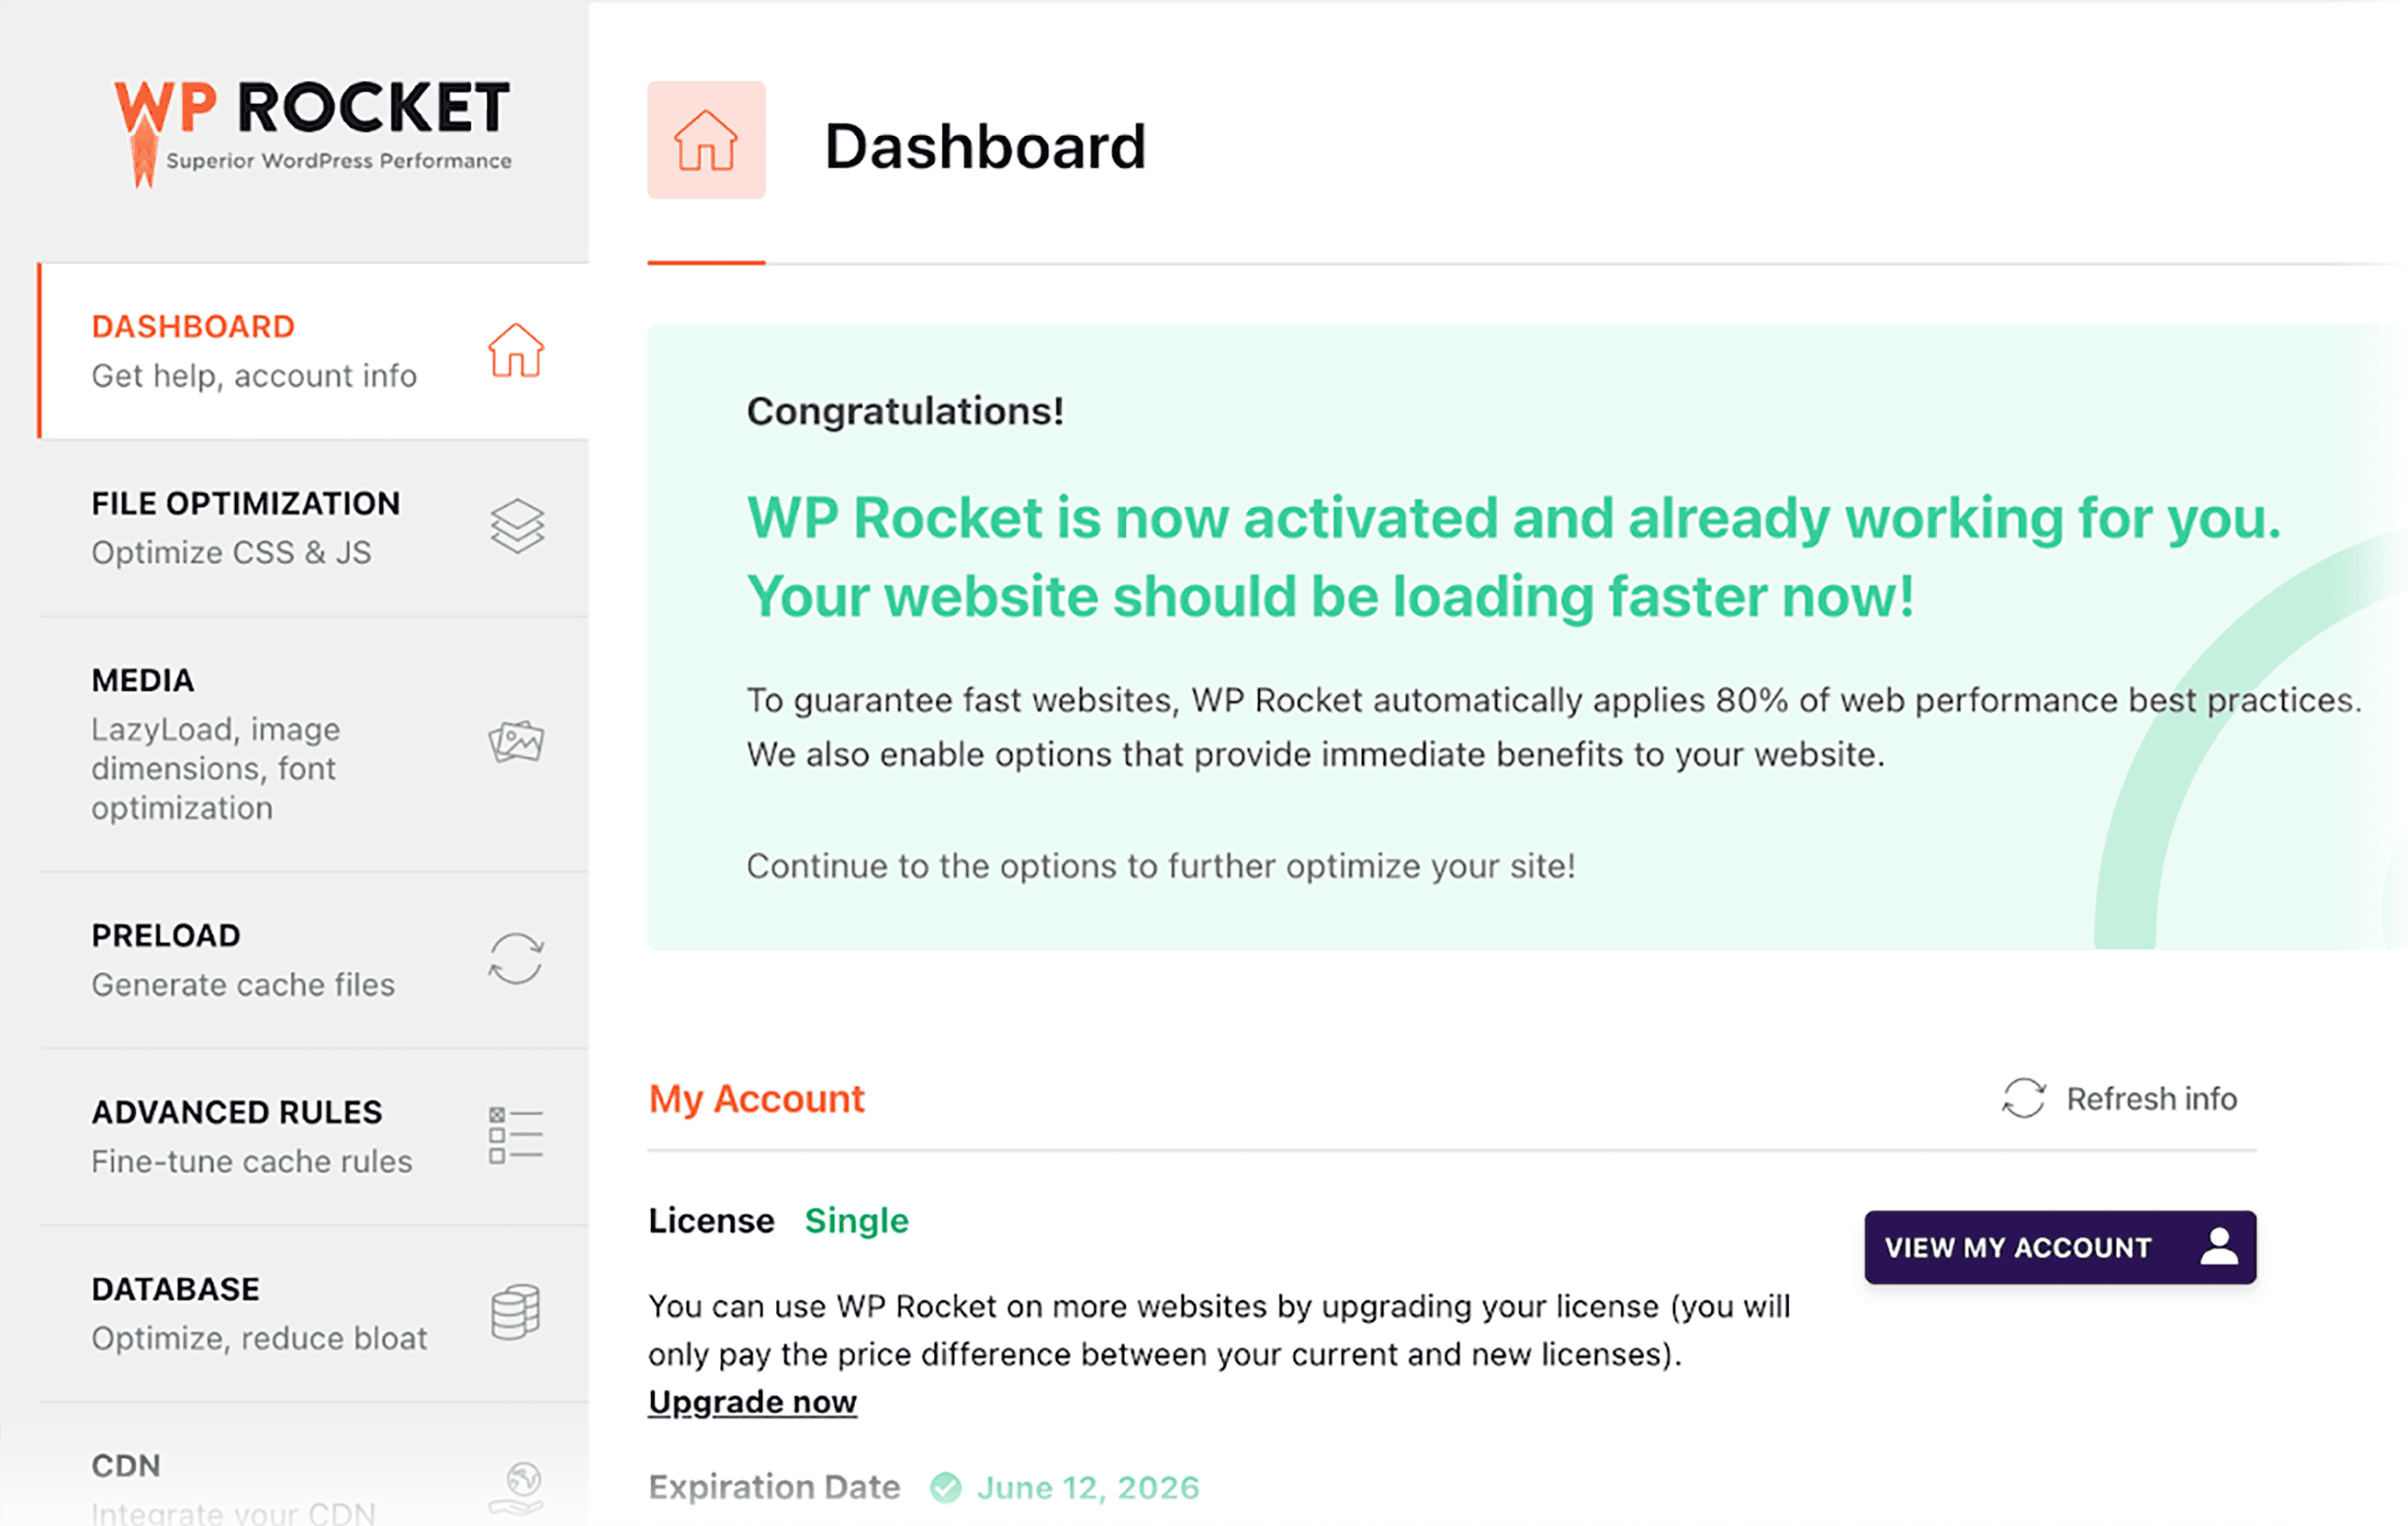Click the Single license label

(x=855, y=1220)
